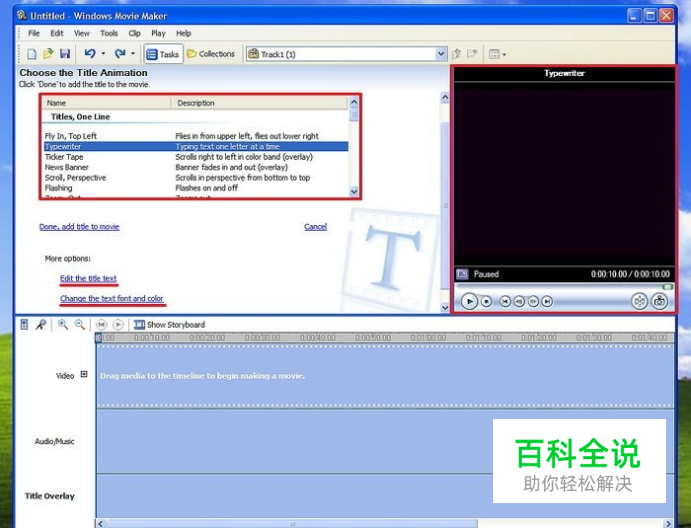Open the File menu
The image size is (691, 528).
click(x=33, y=33)
